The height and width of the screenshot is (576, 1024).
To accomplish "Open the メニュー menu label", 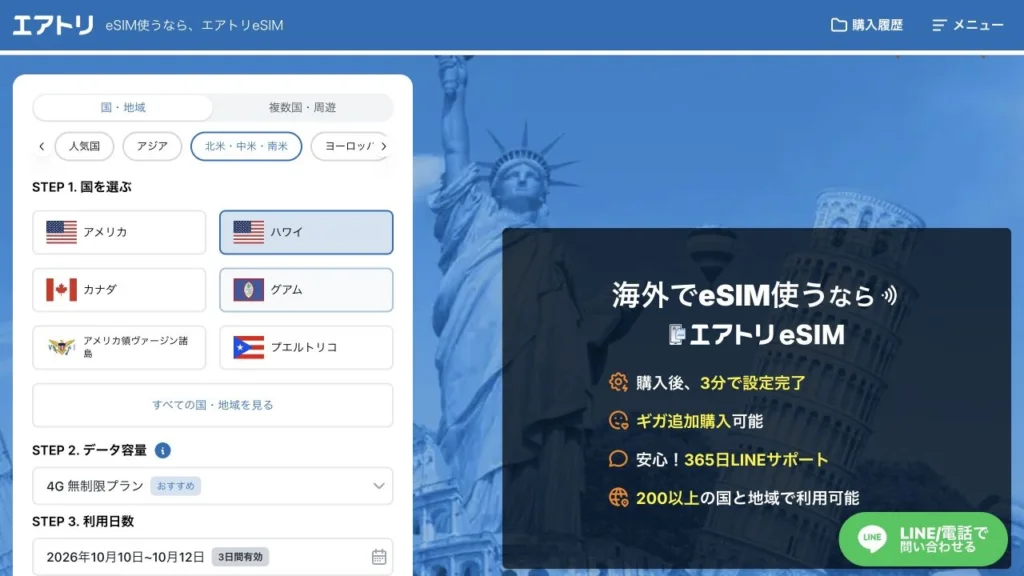I will [x=978, y=25].
